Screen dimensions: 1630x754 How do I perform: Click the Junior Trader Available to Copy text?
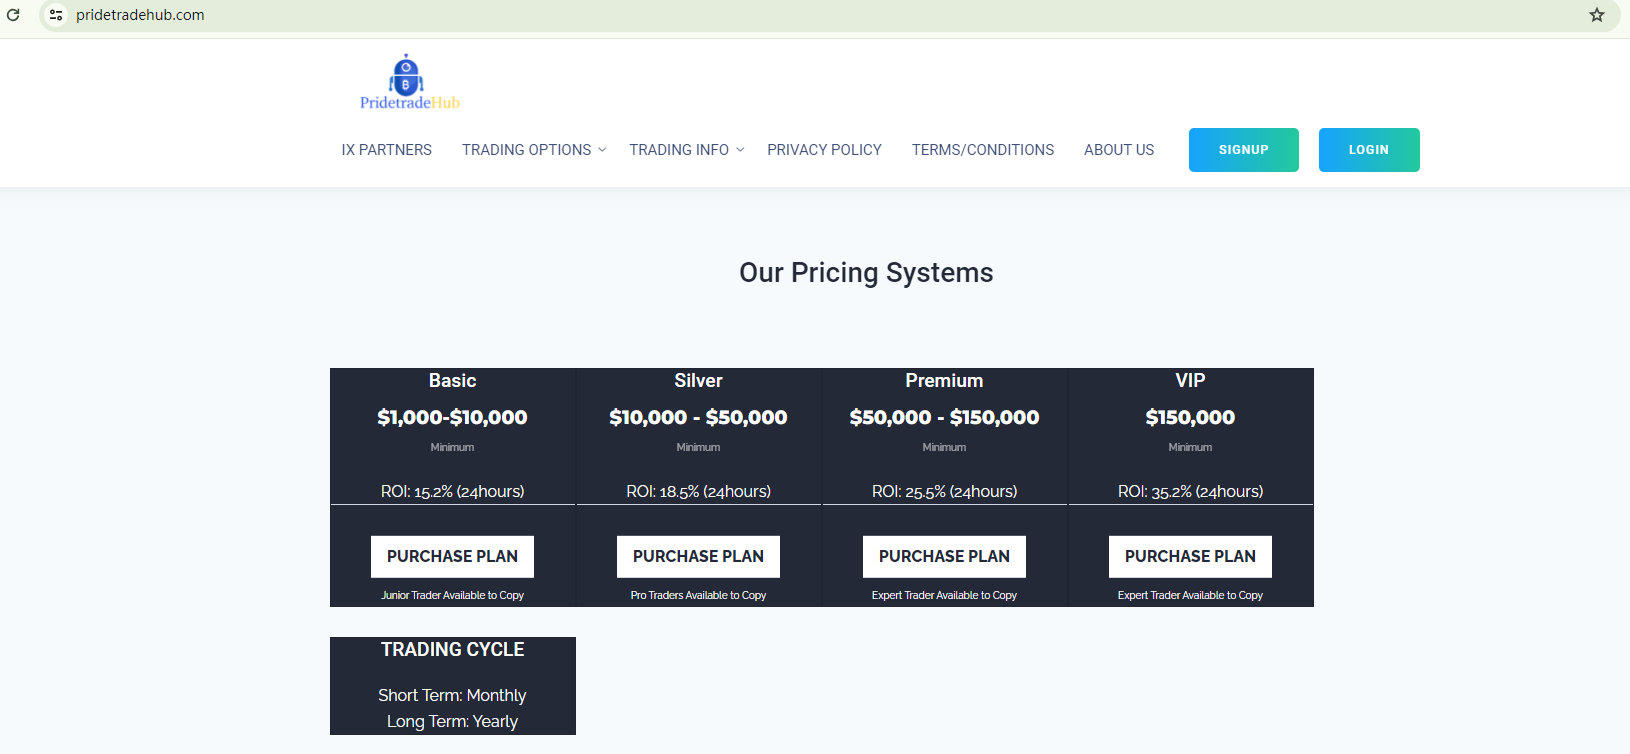[x=452, y=595]
